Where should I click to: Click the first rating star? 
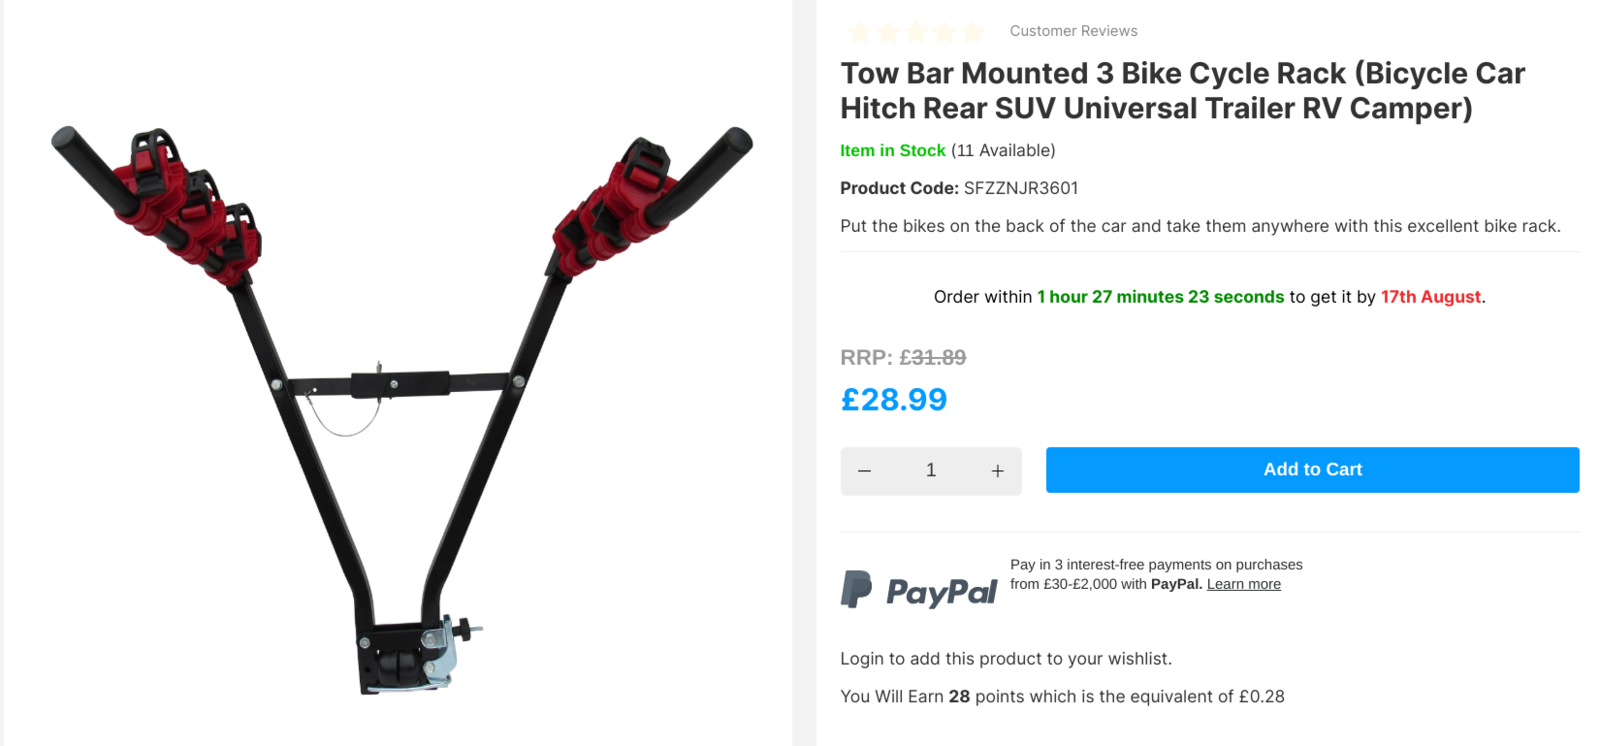859,32
